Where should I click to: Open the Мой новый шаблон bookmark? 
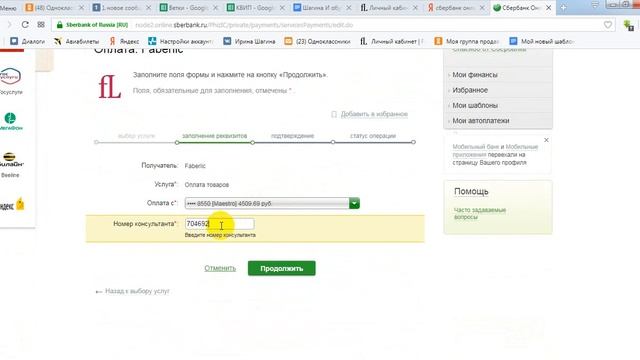point(542,41)
